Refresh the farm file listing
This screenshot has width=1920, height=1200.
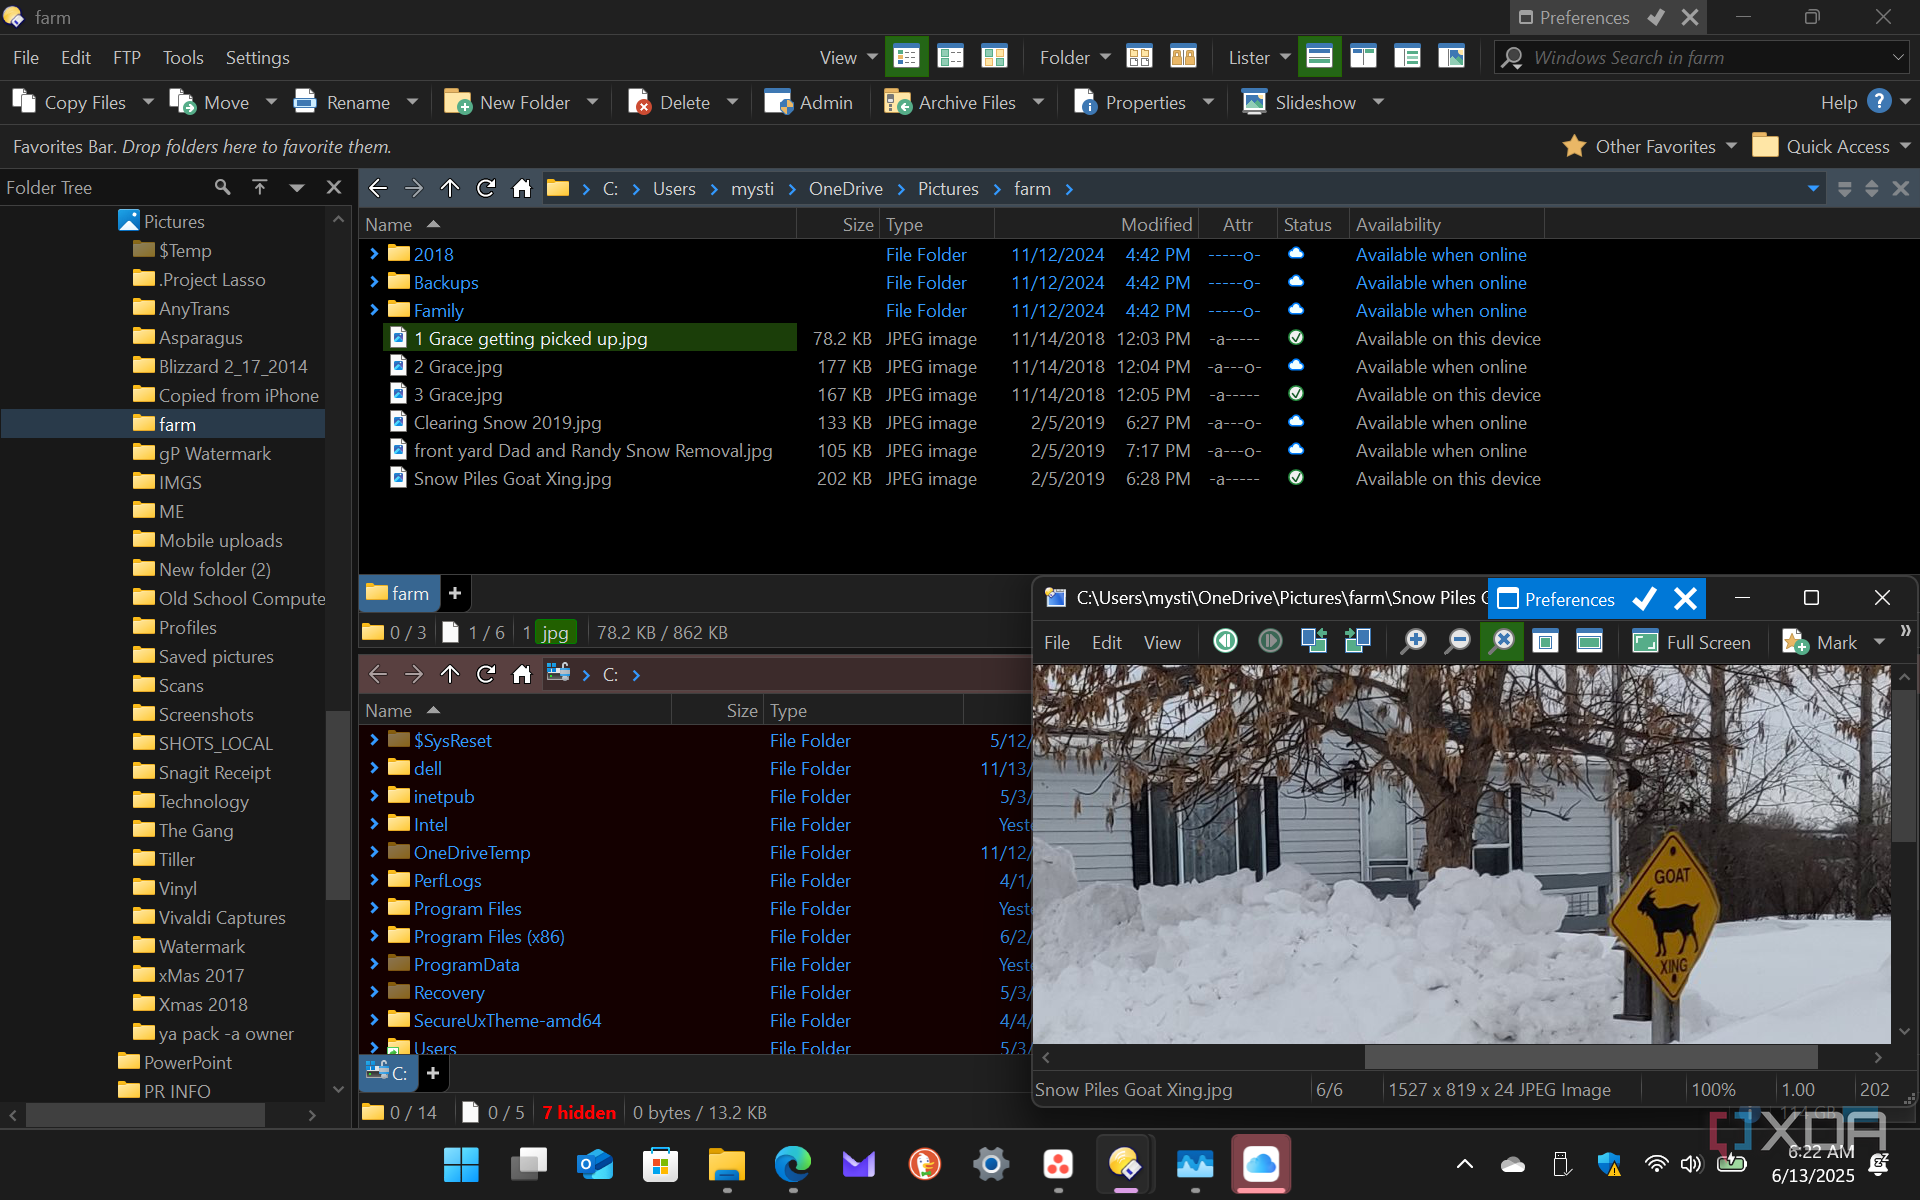[x=486, y=188]
